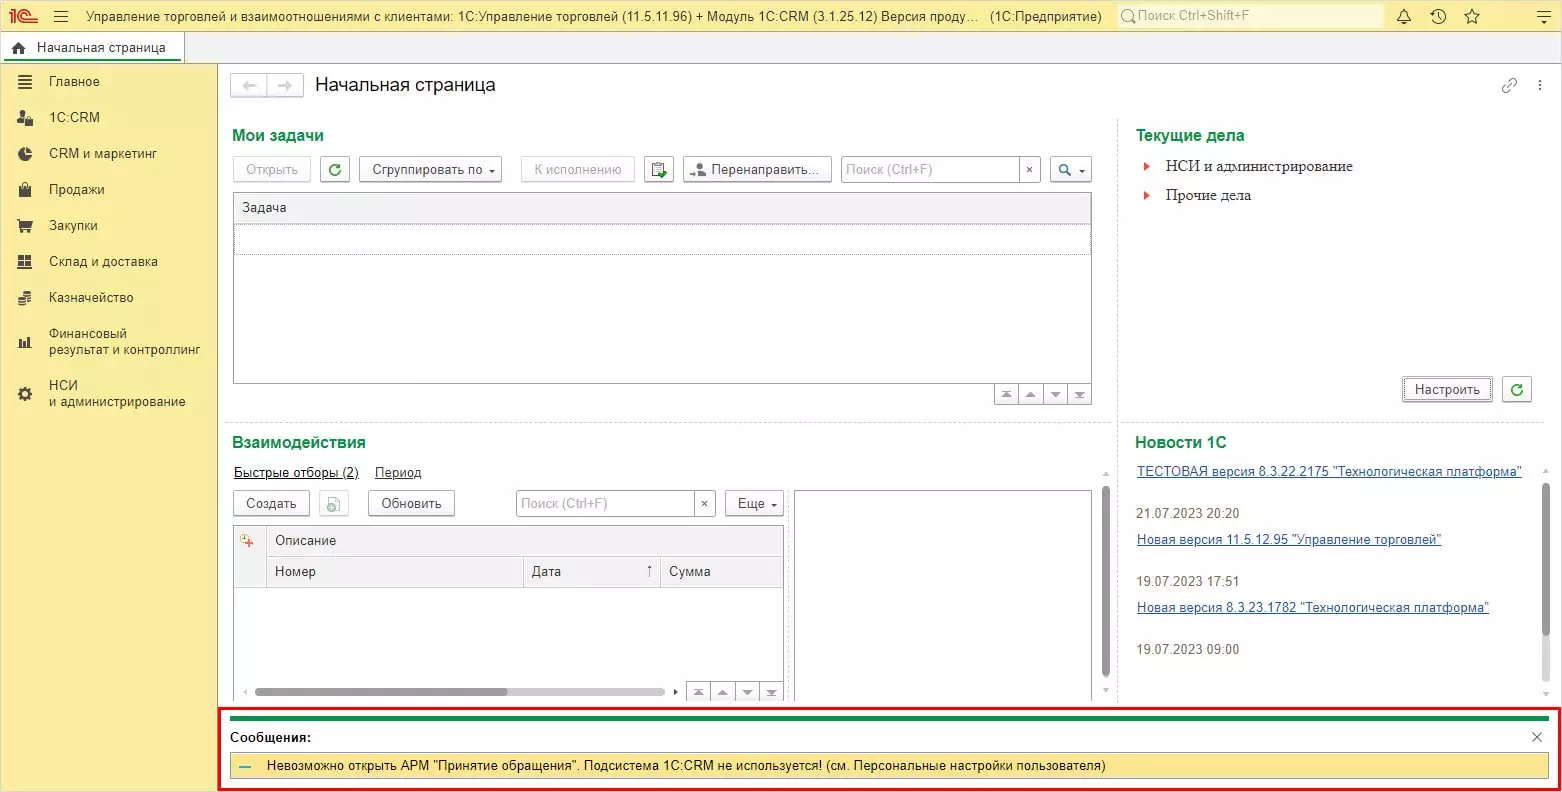1562x792 pixels.
Task: Show the history clock icon list
Action: pyautogui.click(x=1438, y=16)
